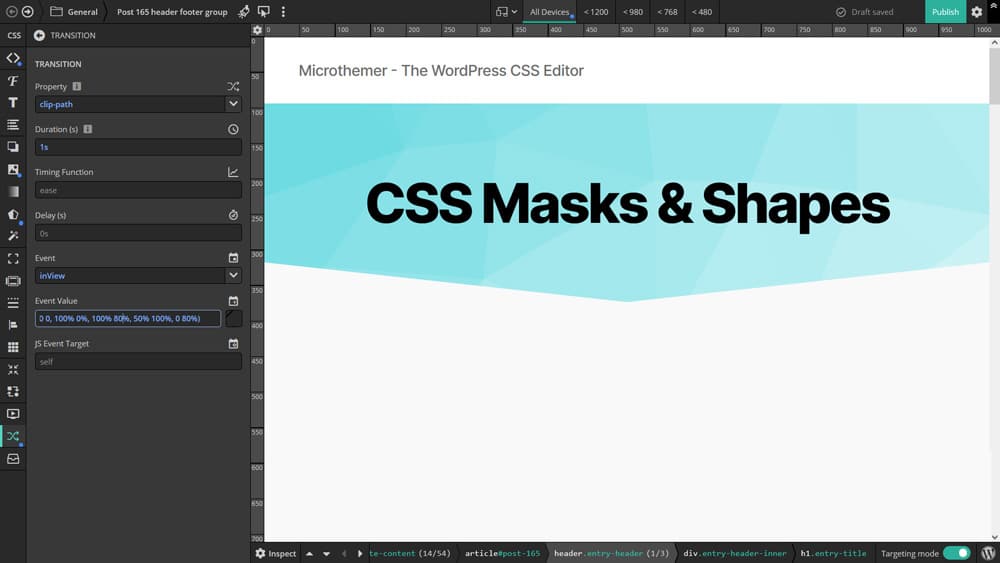Click the chart icon next to Timing Function
The height and width of the screenshot is (563, 1000).
click(x=233, y=172)
